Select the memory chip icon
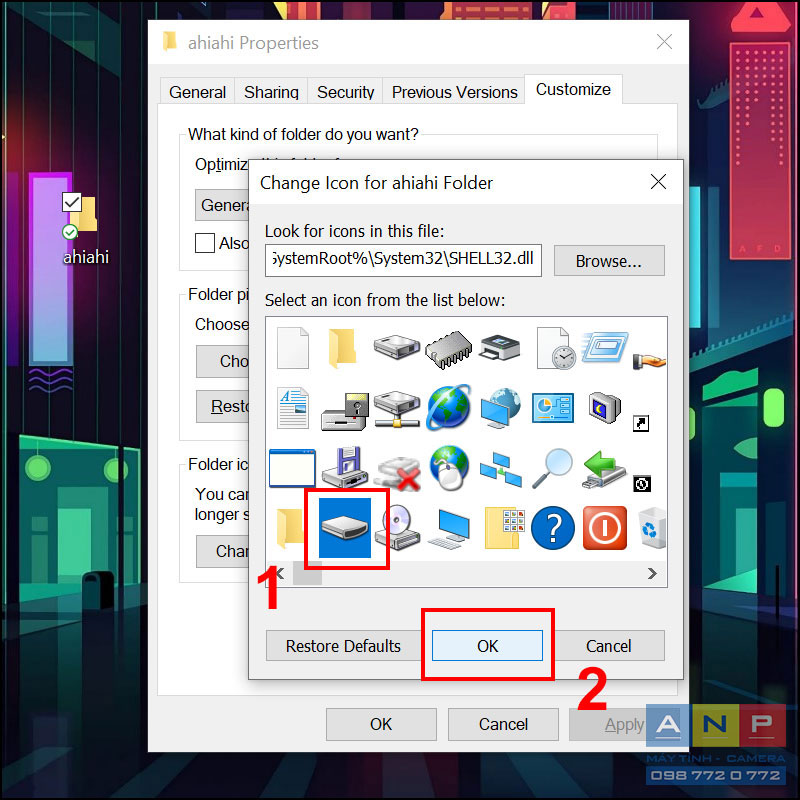Image resolution: width=800 pixels, height=800 pixels. point(448,349)
